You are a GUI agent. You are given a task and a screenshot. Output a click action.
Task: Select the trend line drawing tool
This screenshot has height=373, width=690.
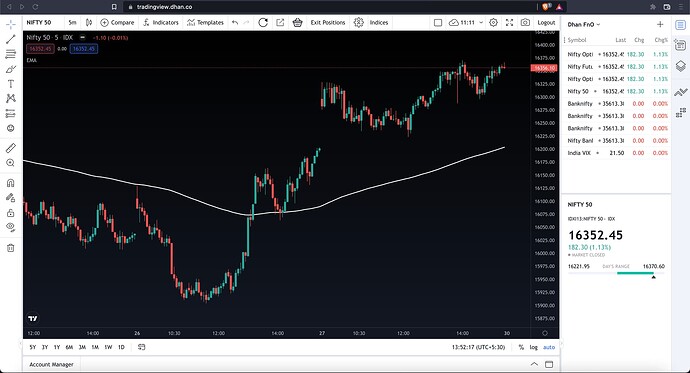click(11, 39)
